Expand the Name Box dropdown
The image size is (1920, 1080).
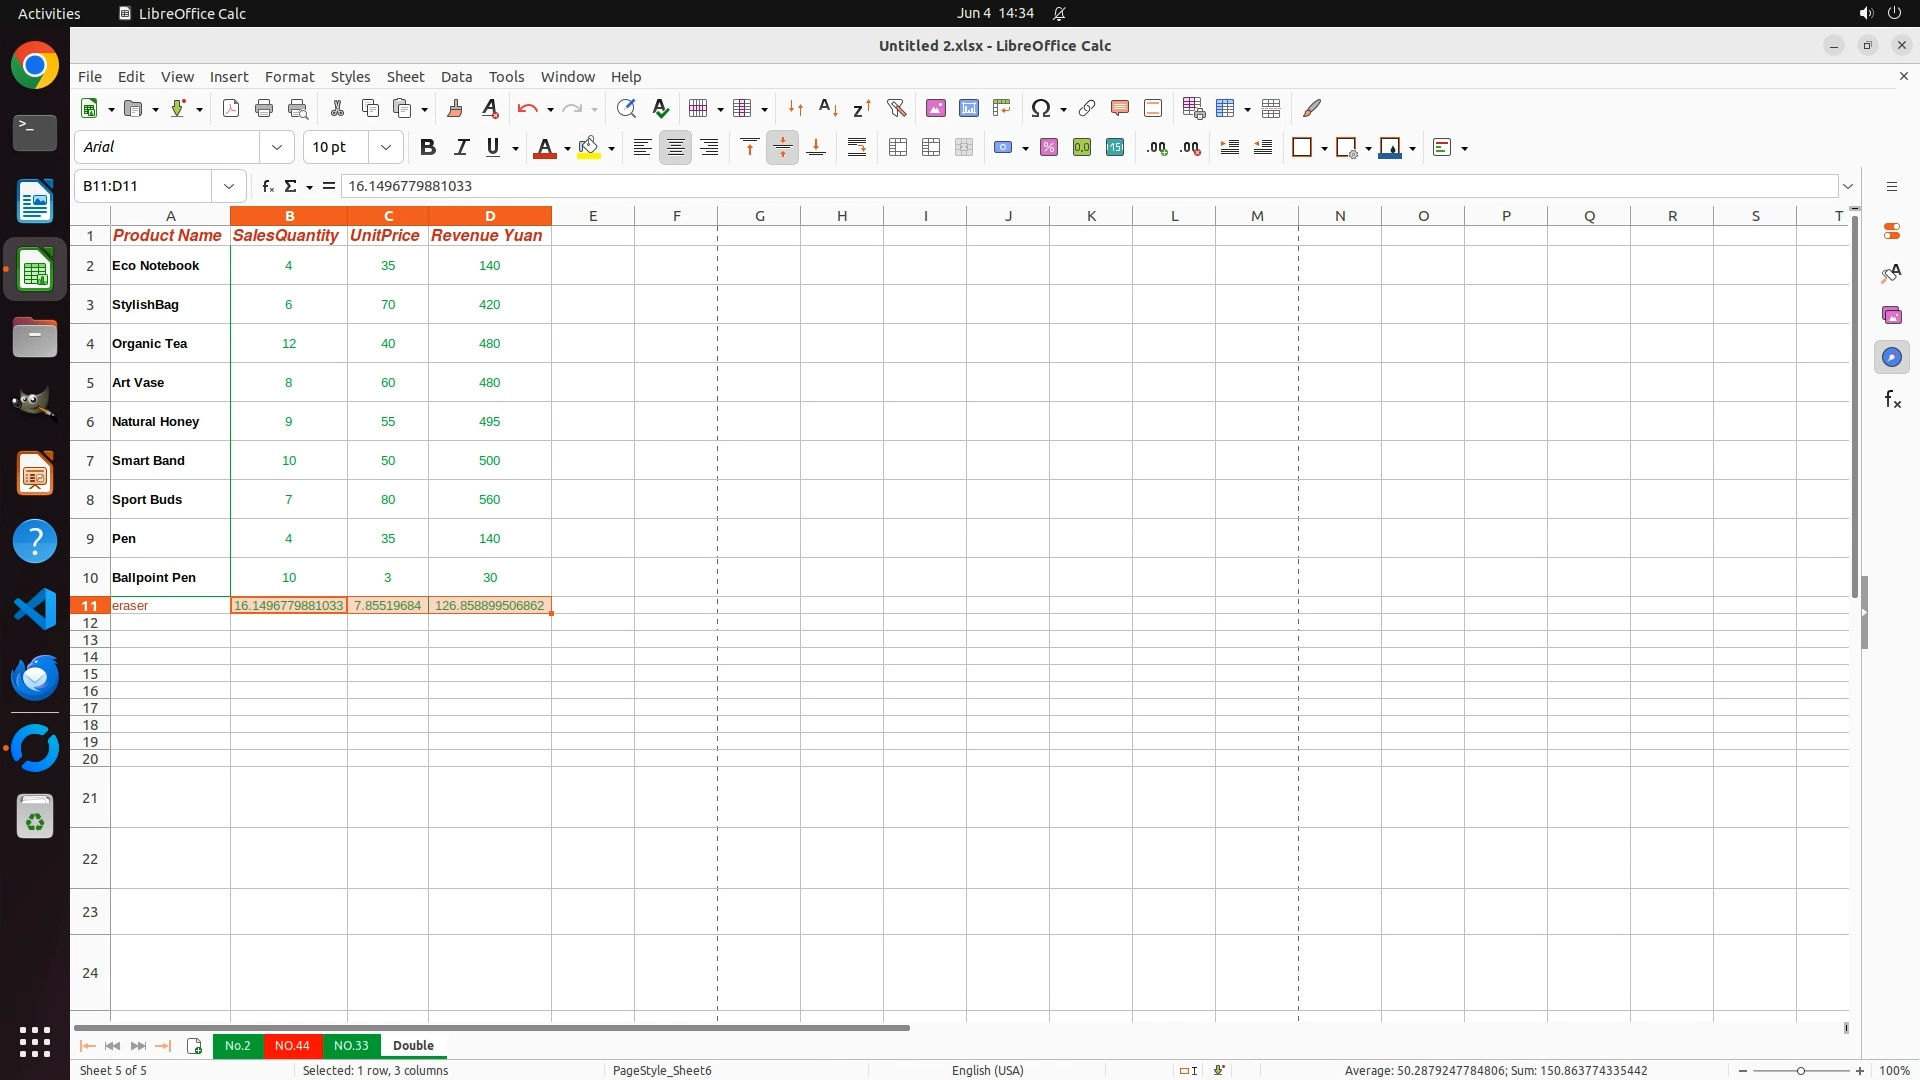229,186
